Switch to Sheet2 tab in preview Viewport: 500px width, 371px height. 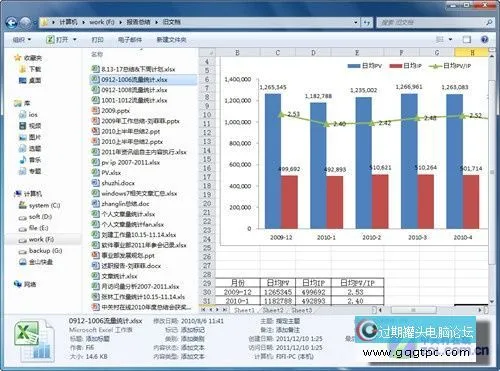[273, 310]
